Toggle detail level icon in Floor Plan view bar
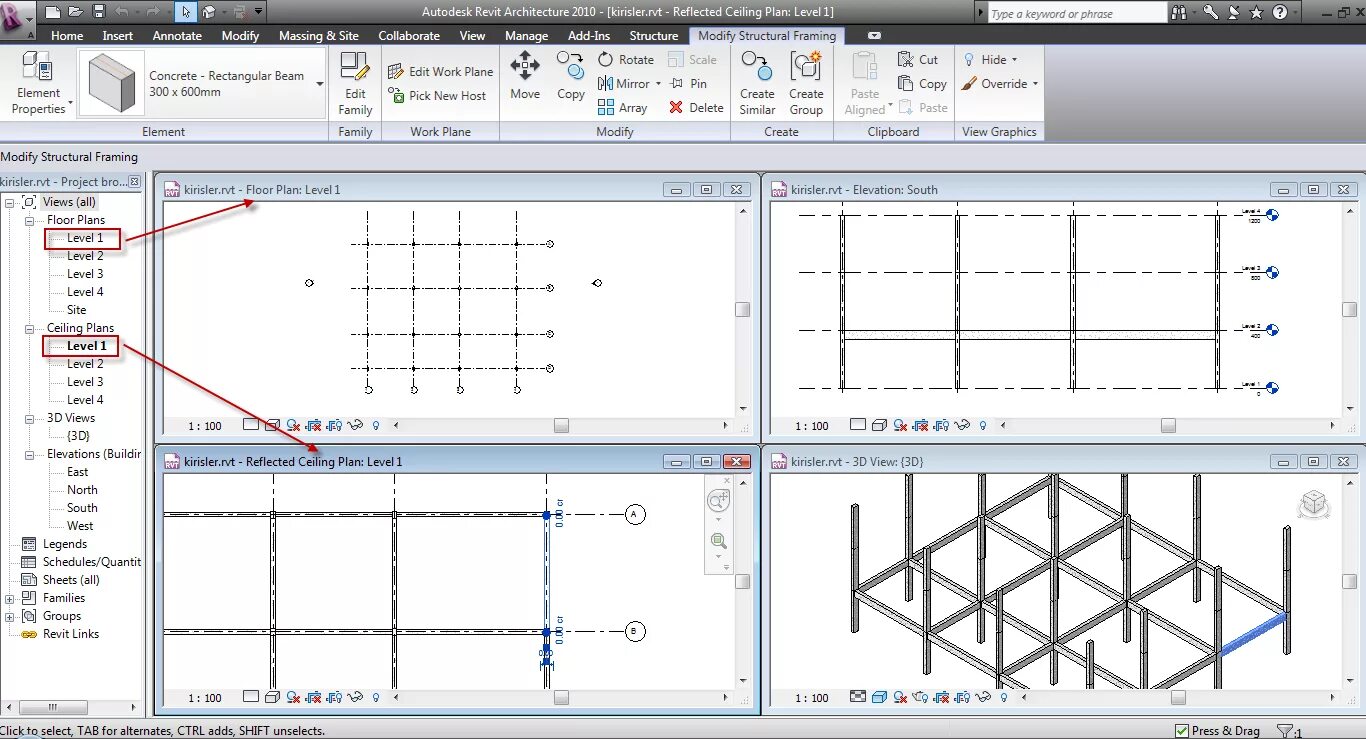This screenshot has width=1366, height=739. point(250,425)
